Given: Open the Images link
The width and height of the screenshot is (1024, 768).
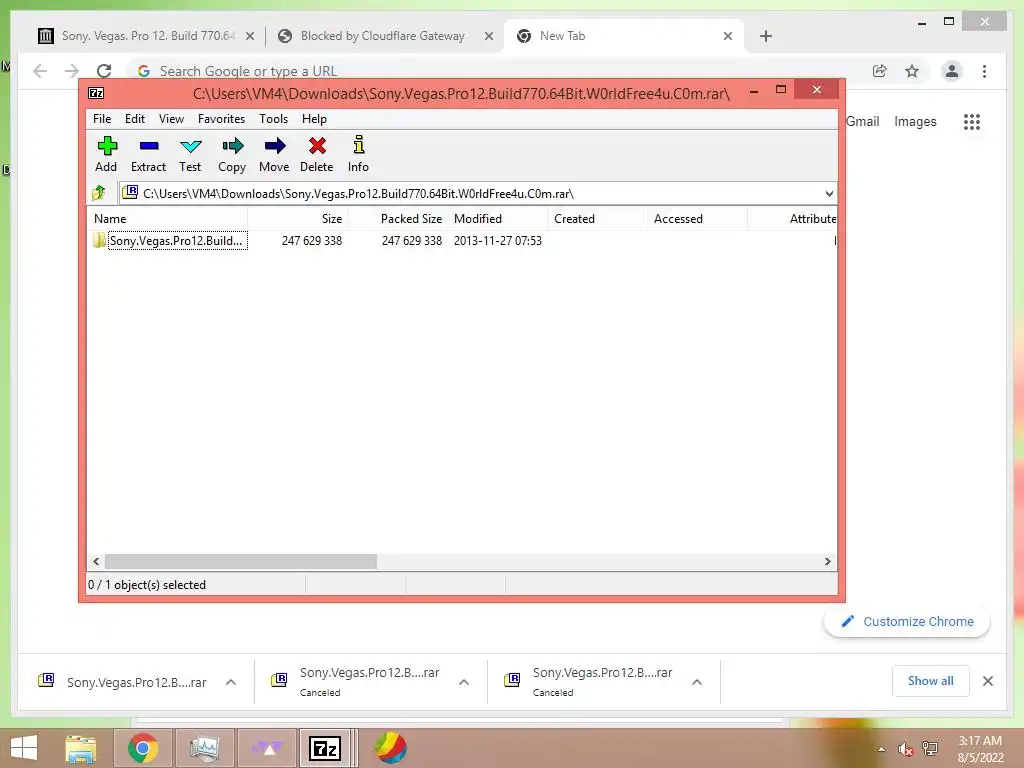Looking at the screenshot, I should click(x=915, y=121).
